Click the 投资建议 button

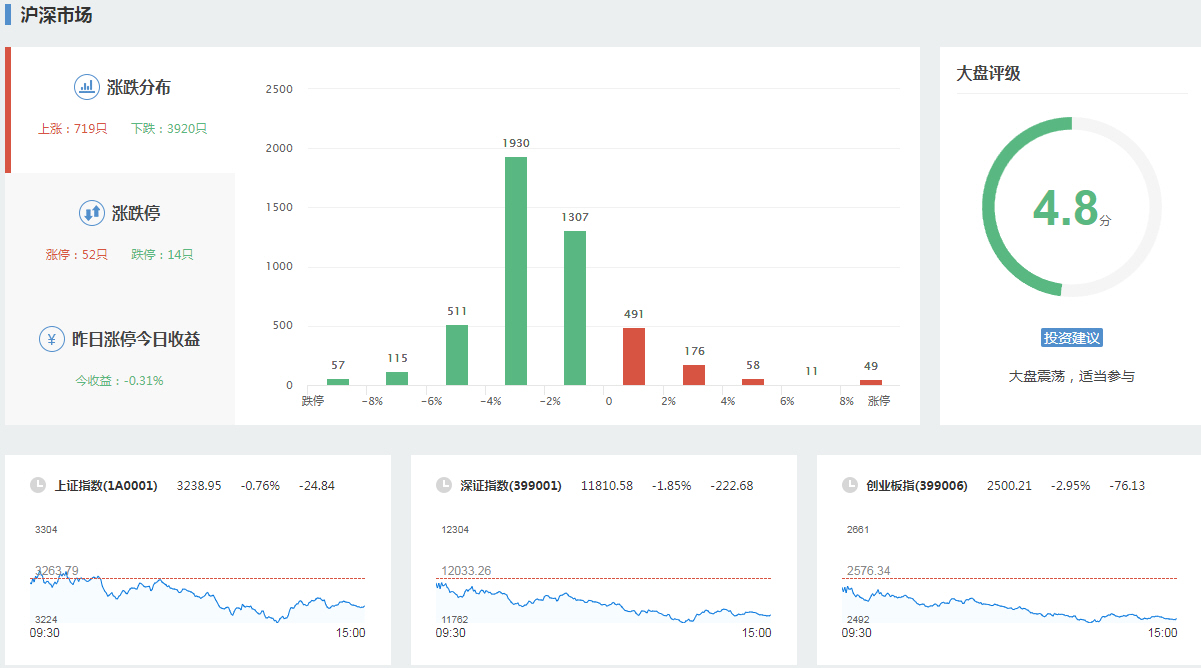pos(1071,338)
